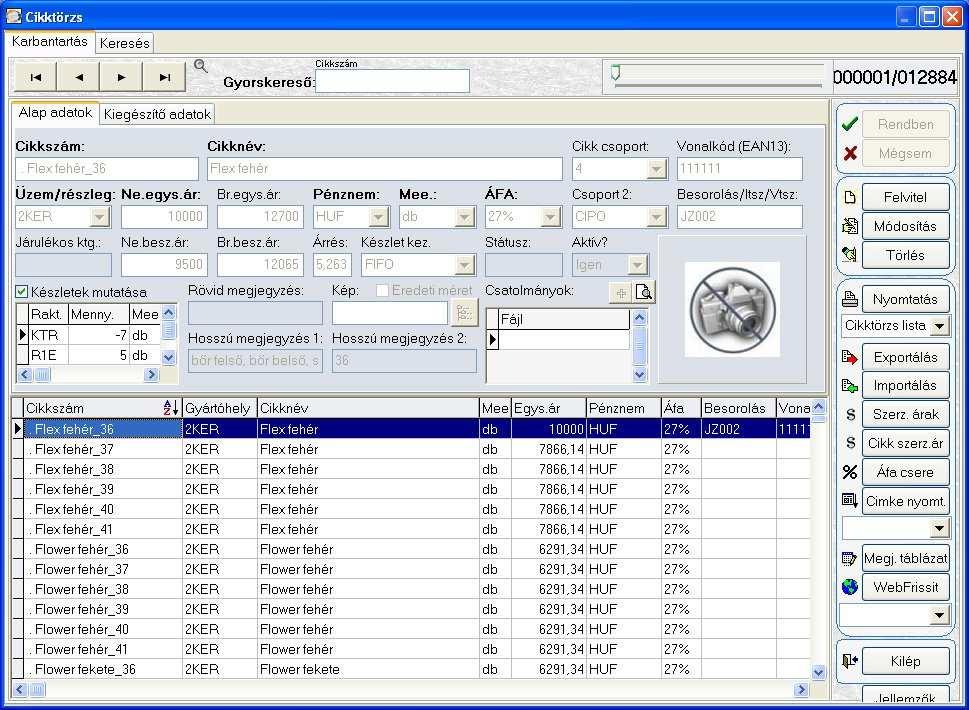Click the Importálás button
This screenshot has height=710, width=969.
point(905,386)
